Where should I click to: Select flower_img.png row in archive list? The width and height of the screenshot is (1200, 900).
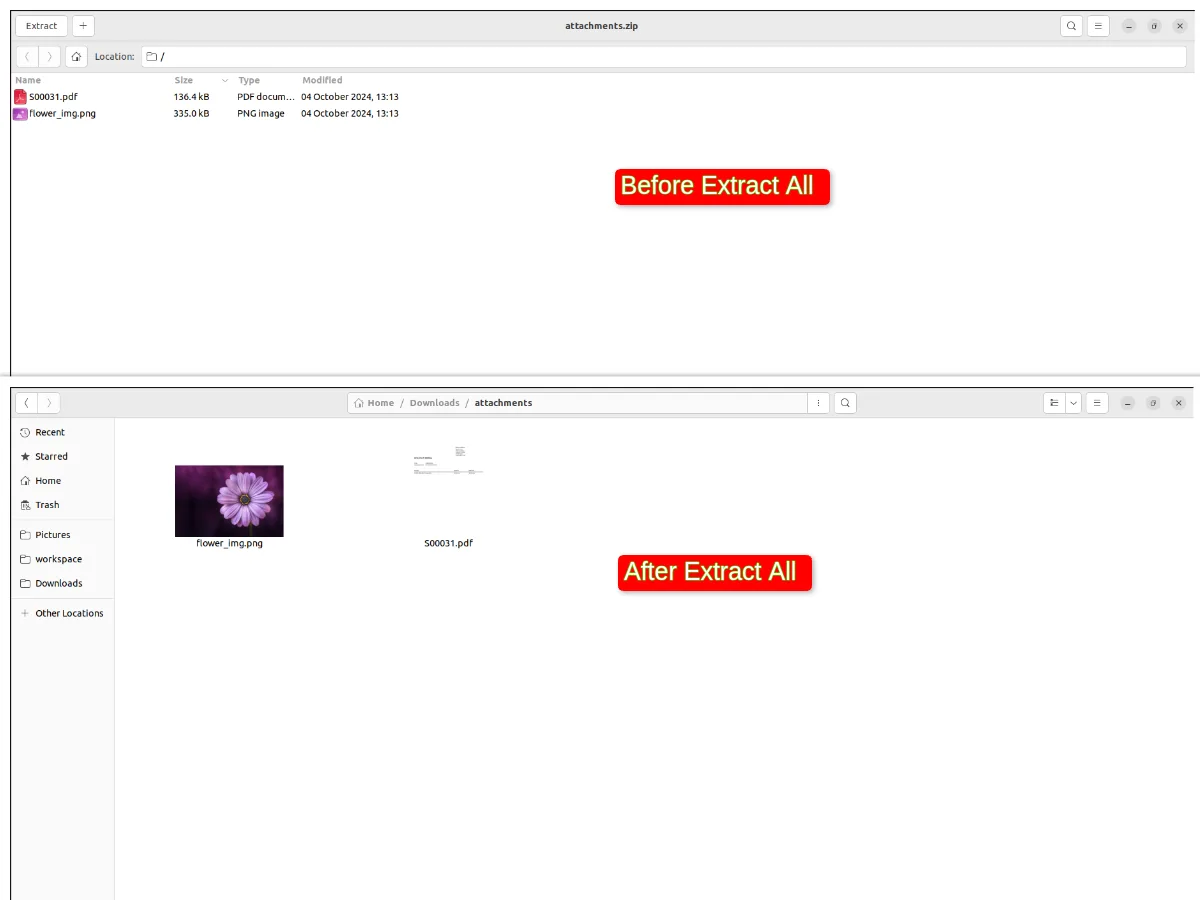pyautogui.click(x=206, y=114)
